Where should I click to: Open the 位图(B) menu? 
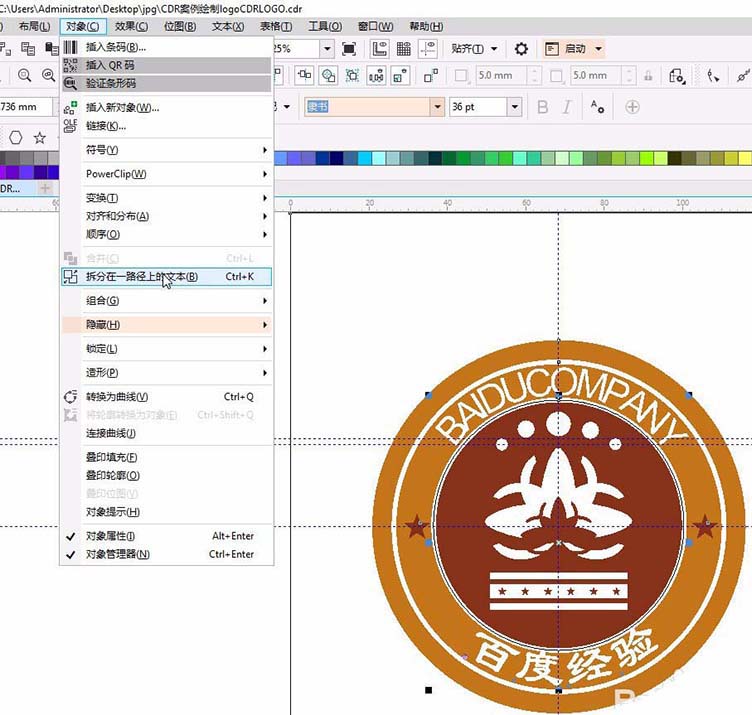click(180, 26)
